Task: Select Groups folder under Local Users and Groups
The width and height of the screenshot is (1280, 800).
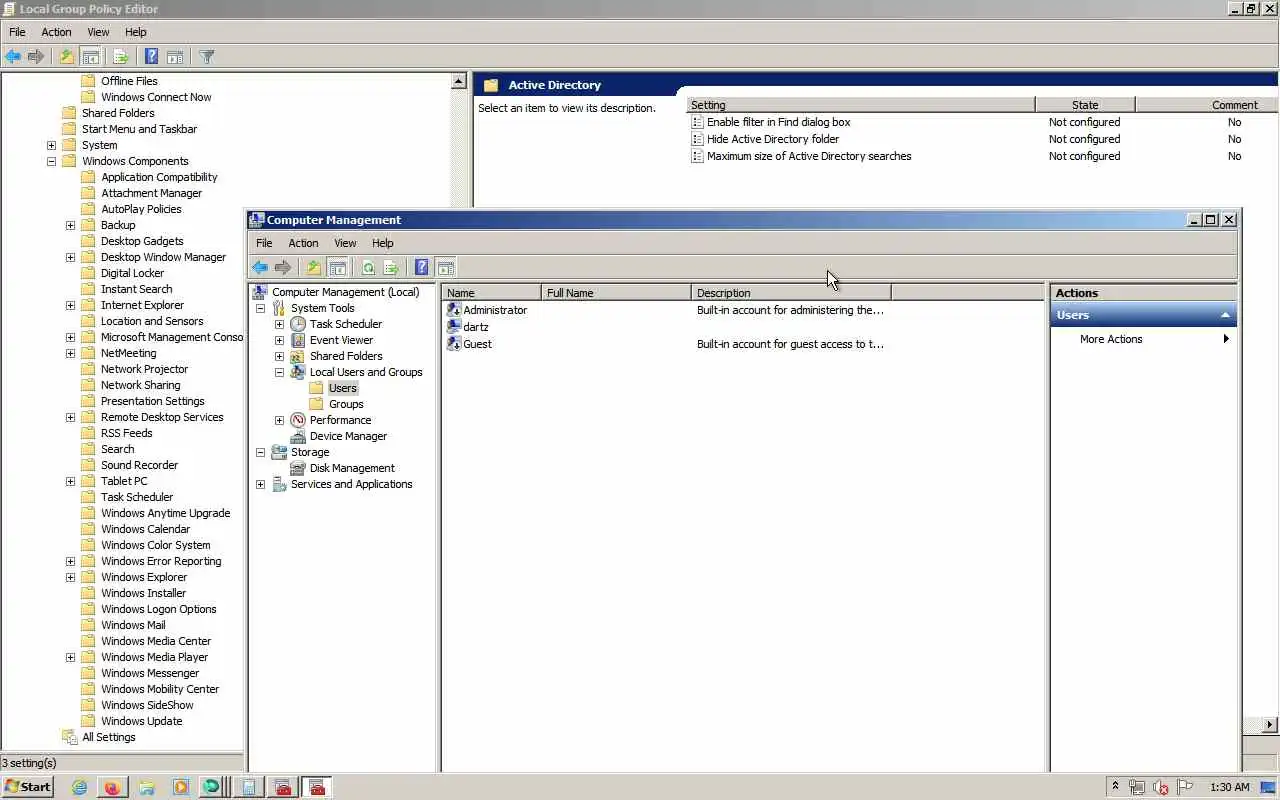Action: [346, 404]
